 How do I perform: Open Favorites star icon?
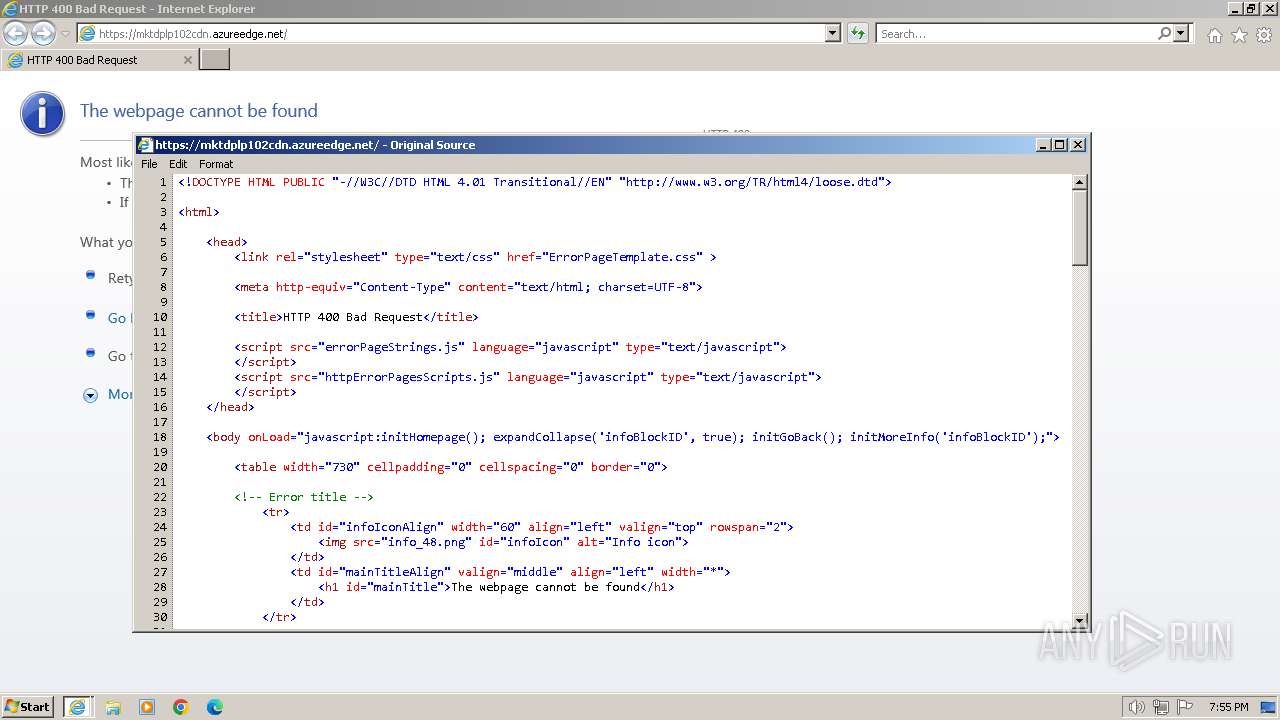pos(1239,35)
